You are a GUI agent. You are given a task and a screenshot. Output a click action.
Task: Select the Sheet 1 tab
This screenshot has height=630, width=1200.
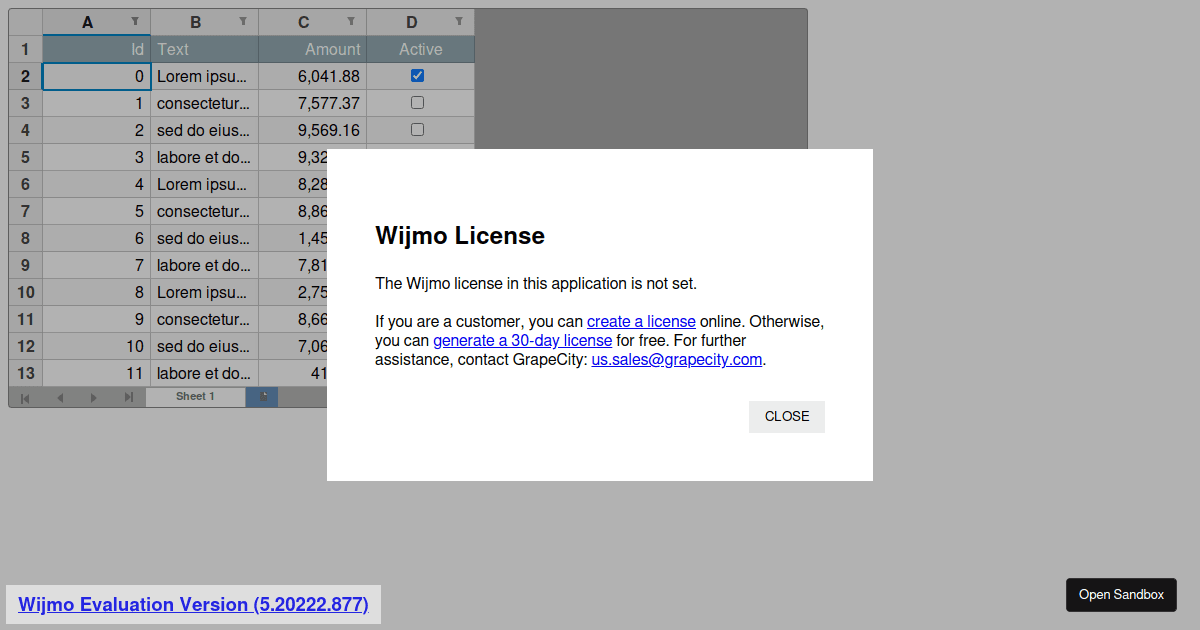point(196,397)
